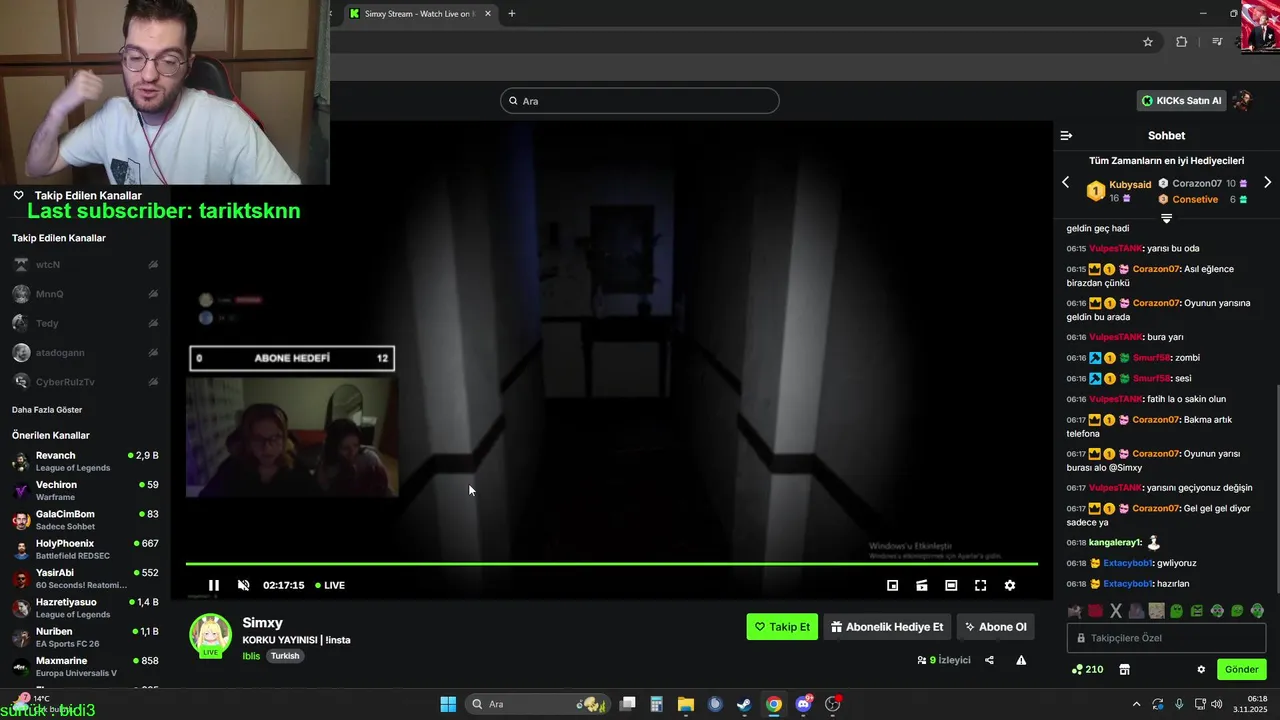Viewport: 1280px width, 720px height.
Task: Share the stream via share icon
Action: 989,660
